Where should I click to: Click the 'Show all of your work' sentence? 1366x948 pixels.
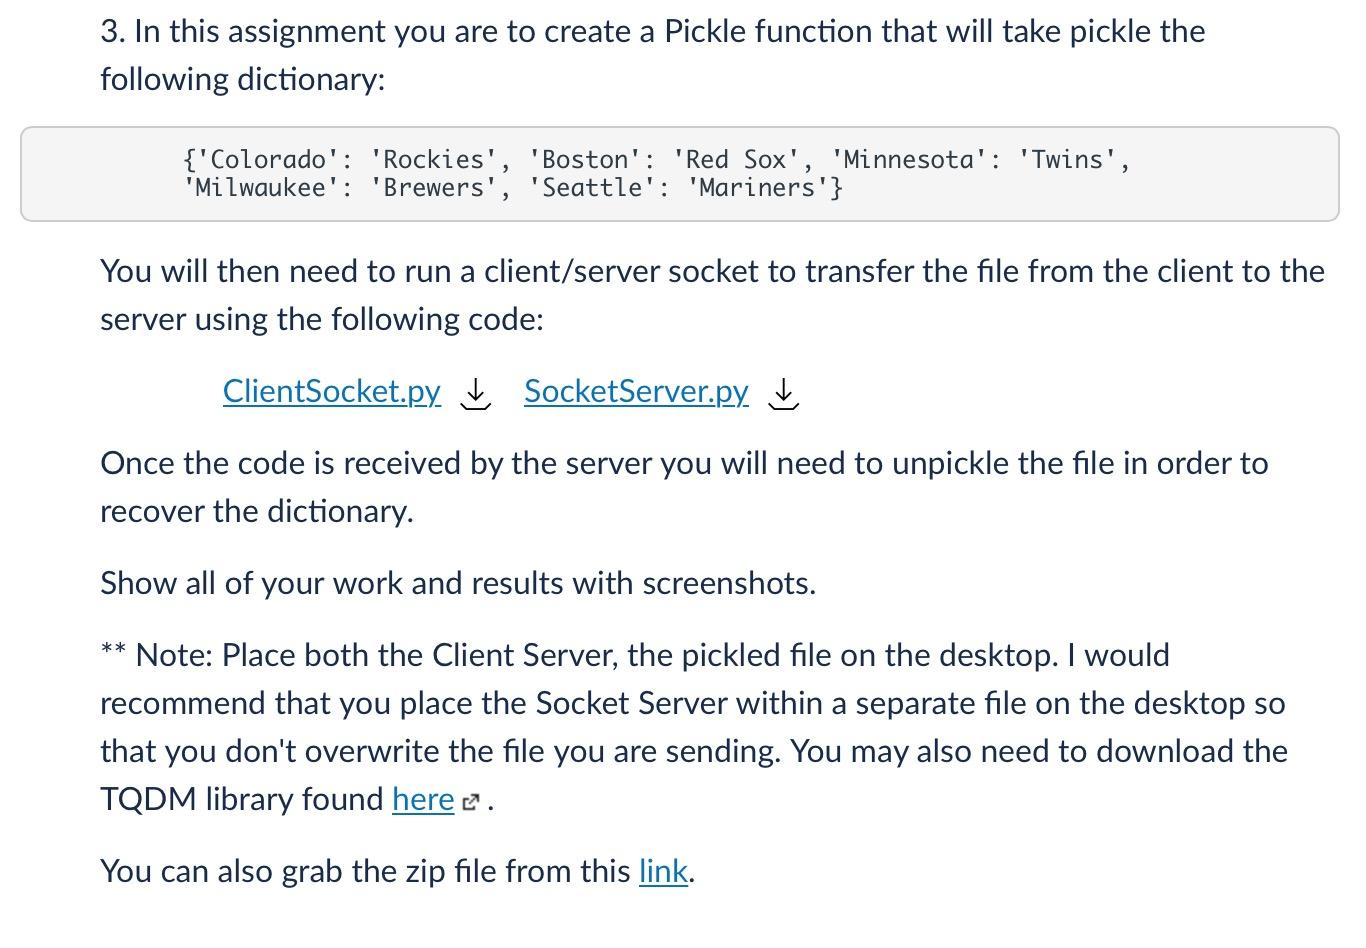[x=458, y=583]
